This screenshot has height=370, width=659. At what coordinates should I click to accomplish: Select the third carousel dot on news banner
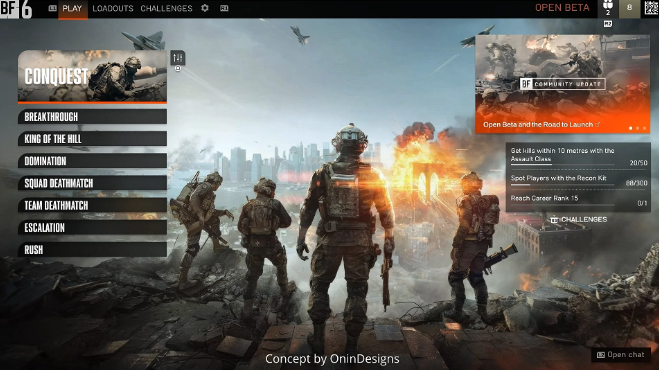pyautogui.click(x=644, y=128)
